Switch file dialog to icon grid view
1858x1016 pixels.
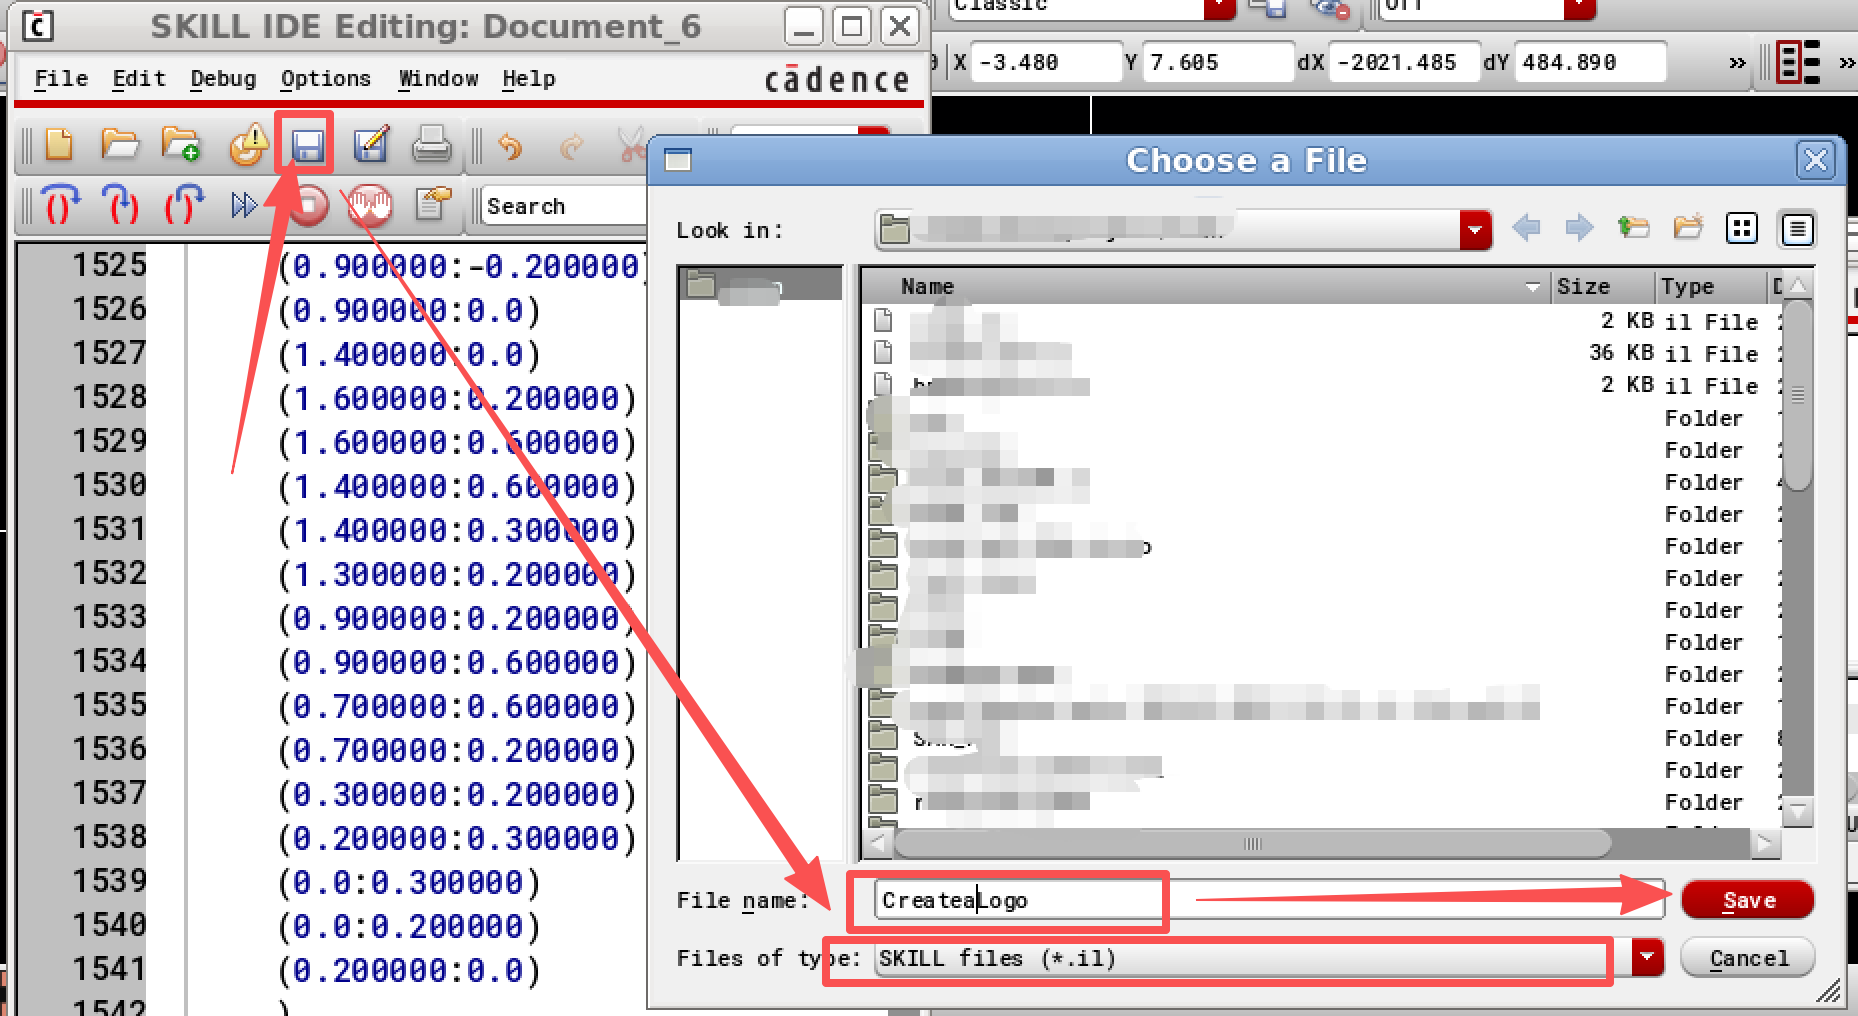click(x=1742, y=229)
